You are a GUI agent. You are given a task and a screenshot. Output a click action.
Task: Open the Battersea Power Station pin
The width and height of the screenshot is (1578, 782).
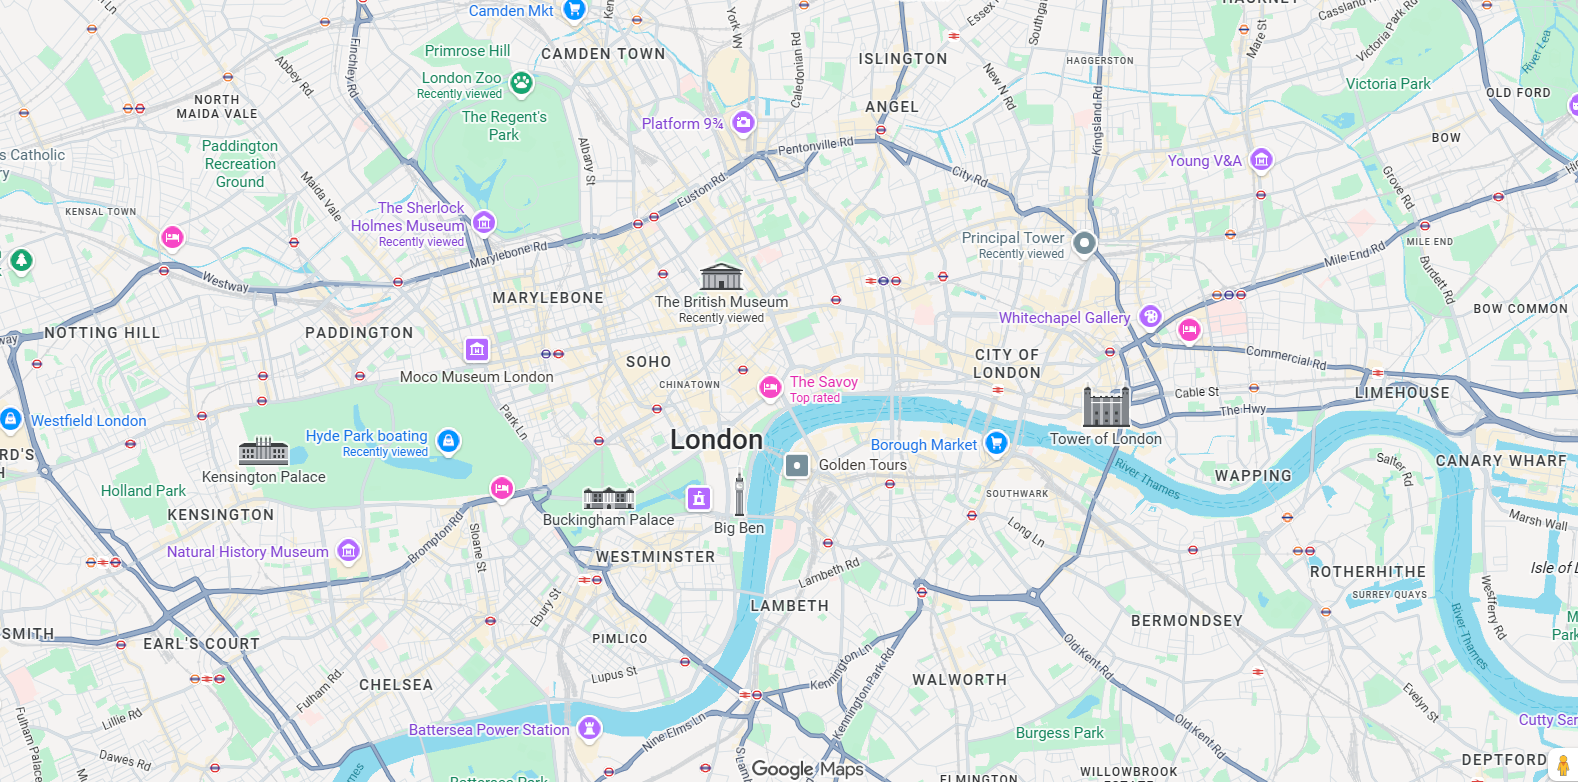[590, 728]
